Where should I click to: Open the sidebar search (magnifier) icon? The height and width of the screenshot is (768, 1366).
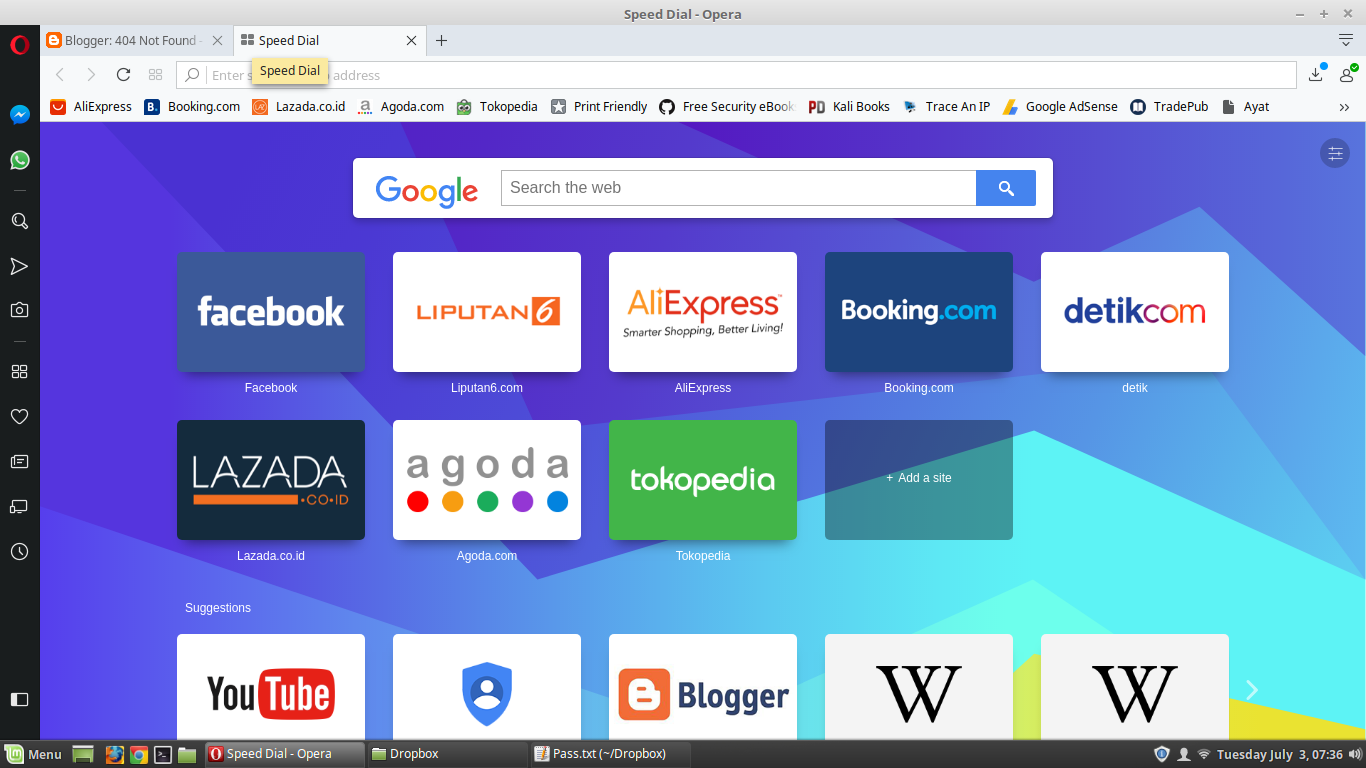point(19,221)
